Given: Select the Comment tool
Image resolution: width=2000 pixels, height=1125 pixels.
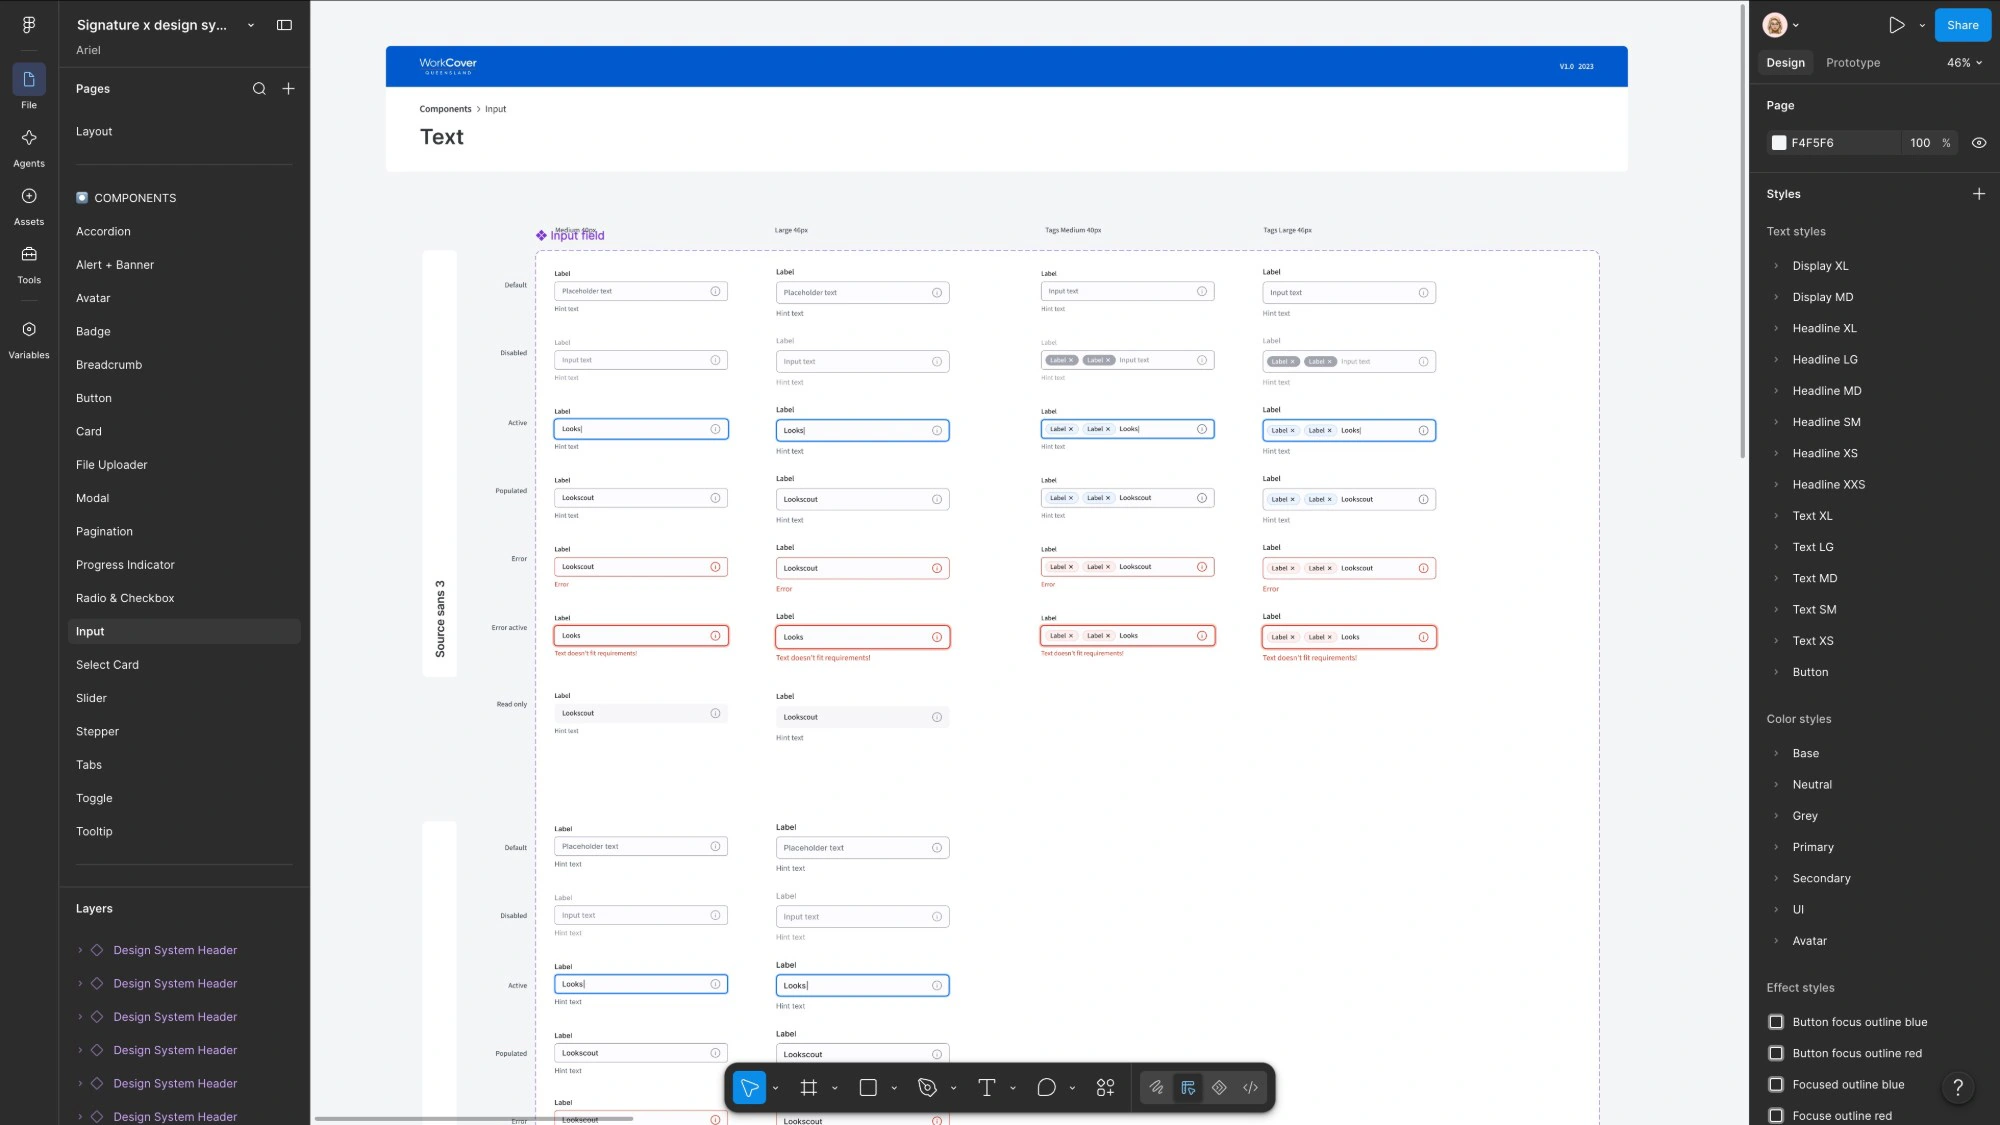Looking at the screenshot, I should coord(1046,1087).
